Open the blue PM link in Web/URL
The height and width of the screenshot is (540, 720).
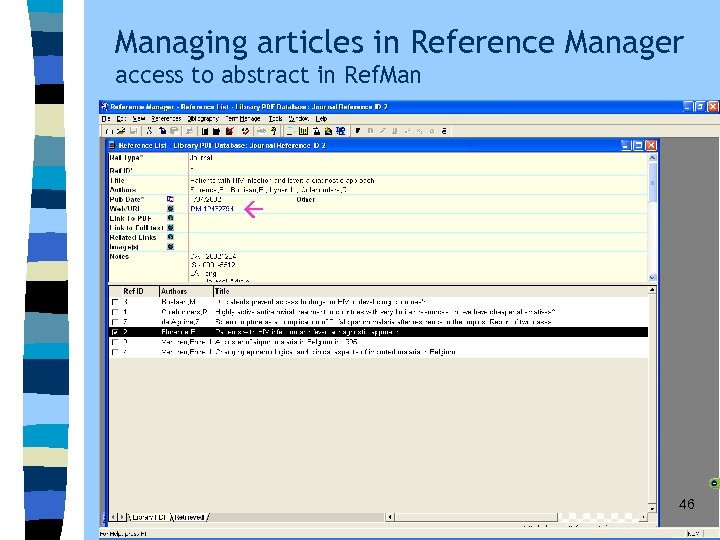coord(212,208)
